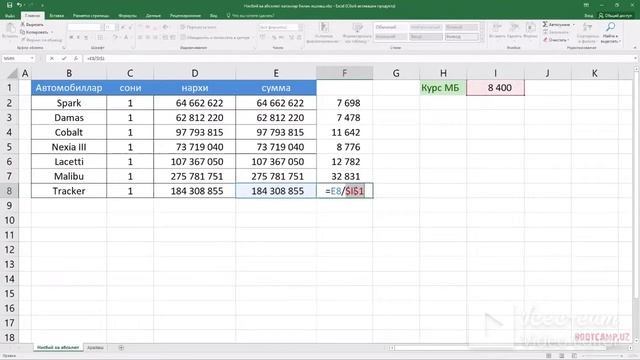Confirm the formula with the check mark

click(x=64, y=58)
